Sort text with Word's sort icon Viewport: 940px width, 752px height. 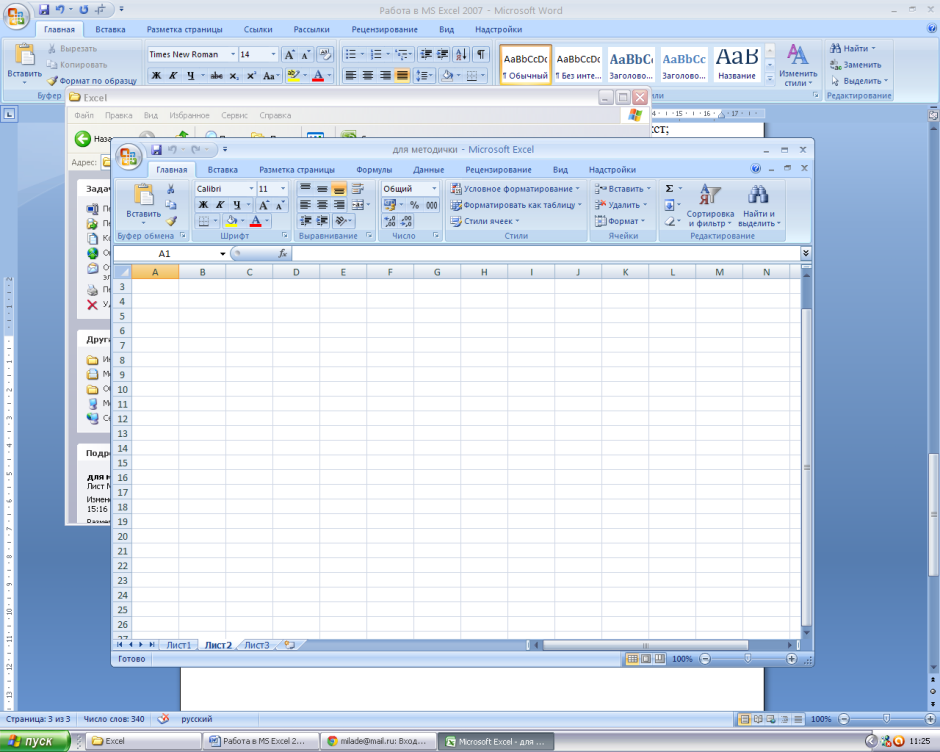[x=461, y=55]
